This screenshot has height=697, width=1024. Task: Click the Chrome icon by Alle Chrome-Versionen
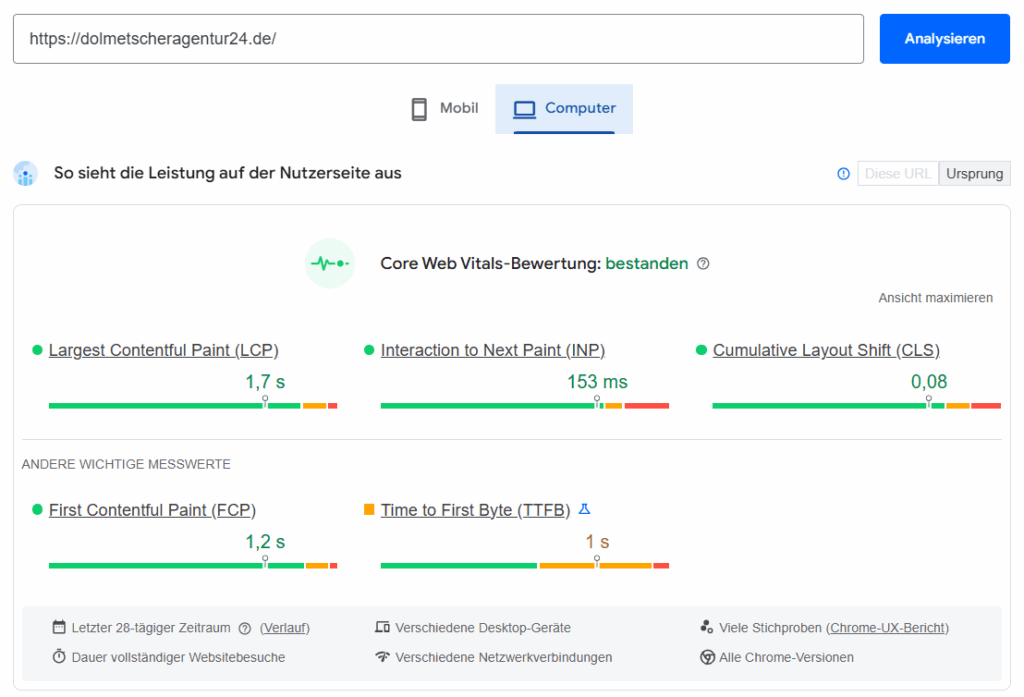(707, 657)
